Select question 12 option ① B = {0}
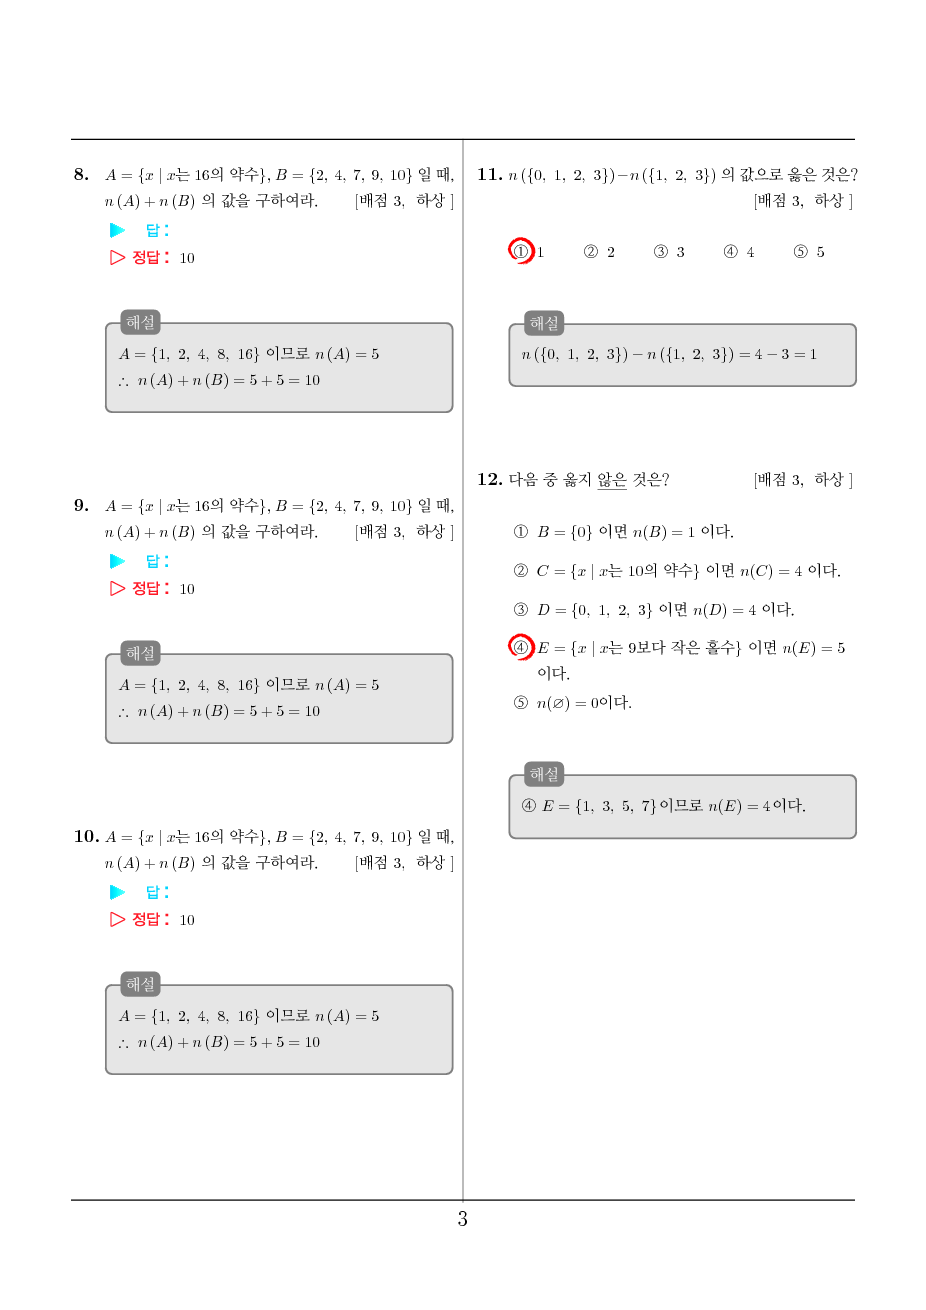Image resolution: width=926 pixels, height=1310 pixels. click(x=623, y=532)
